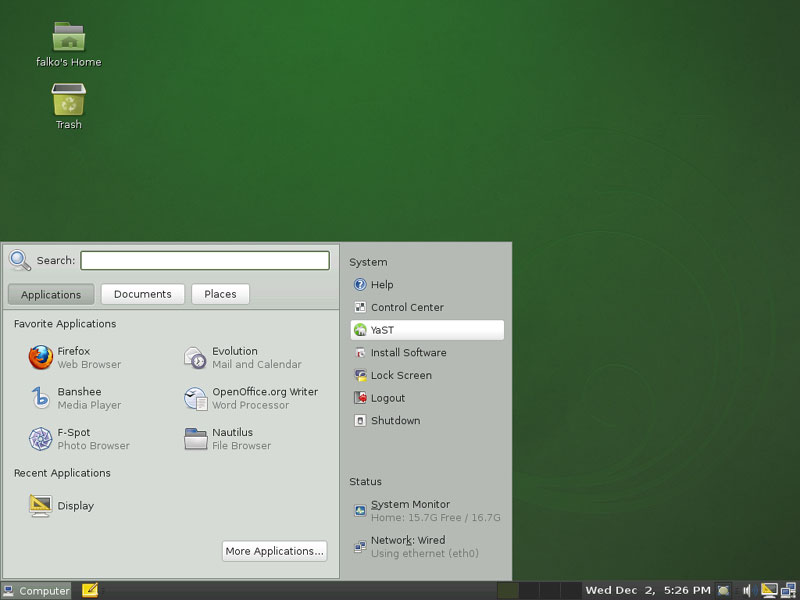Viewport: 800px width, 600px height.
Task: Open Evolution Mail and Calendar
Action: coord(243,357)
